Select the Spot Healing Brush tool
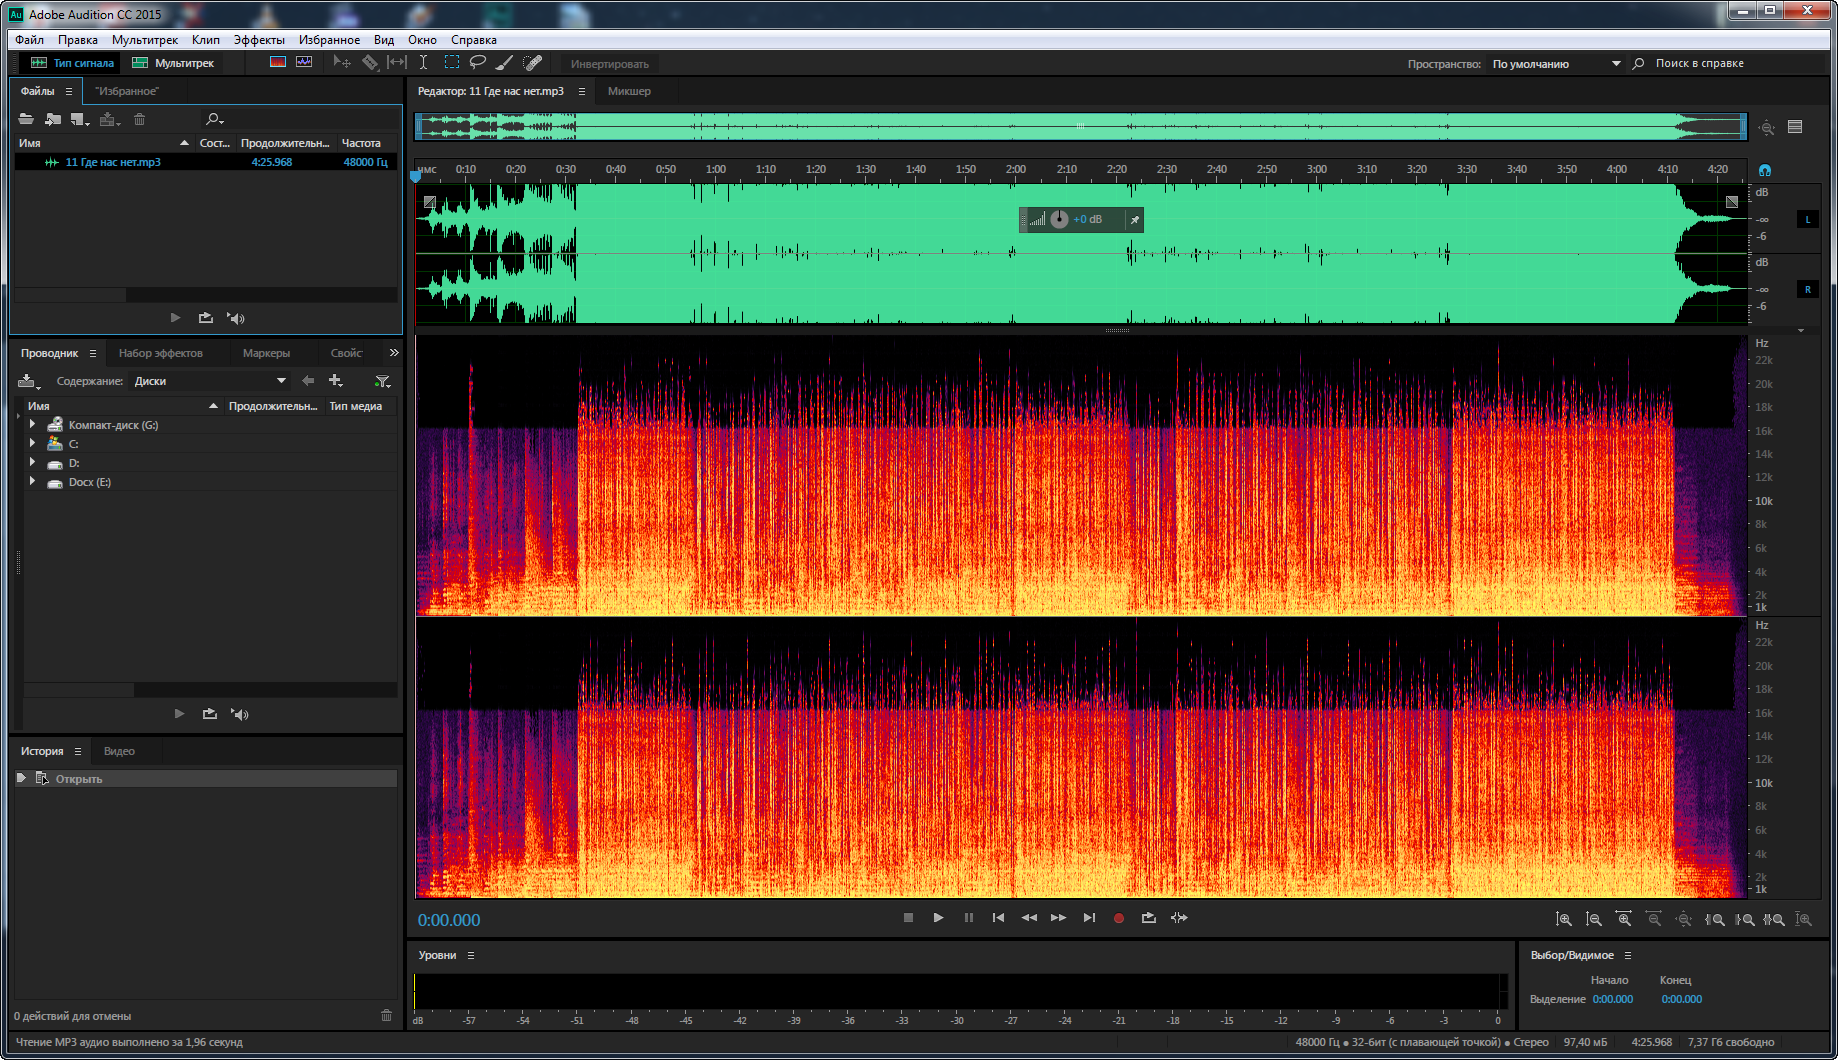Screen dimensions: 1838x1060 click(x=533, y=63)
